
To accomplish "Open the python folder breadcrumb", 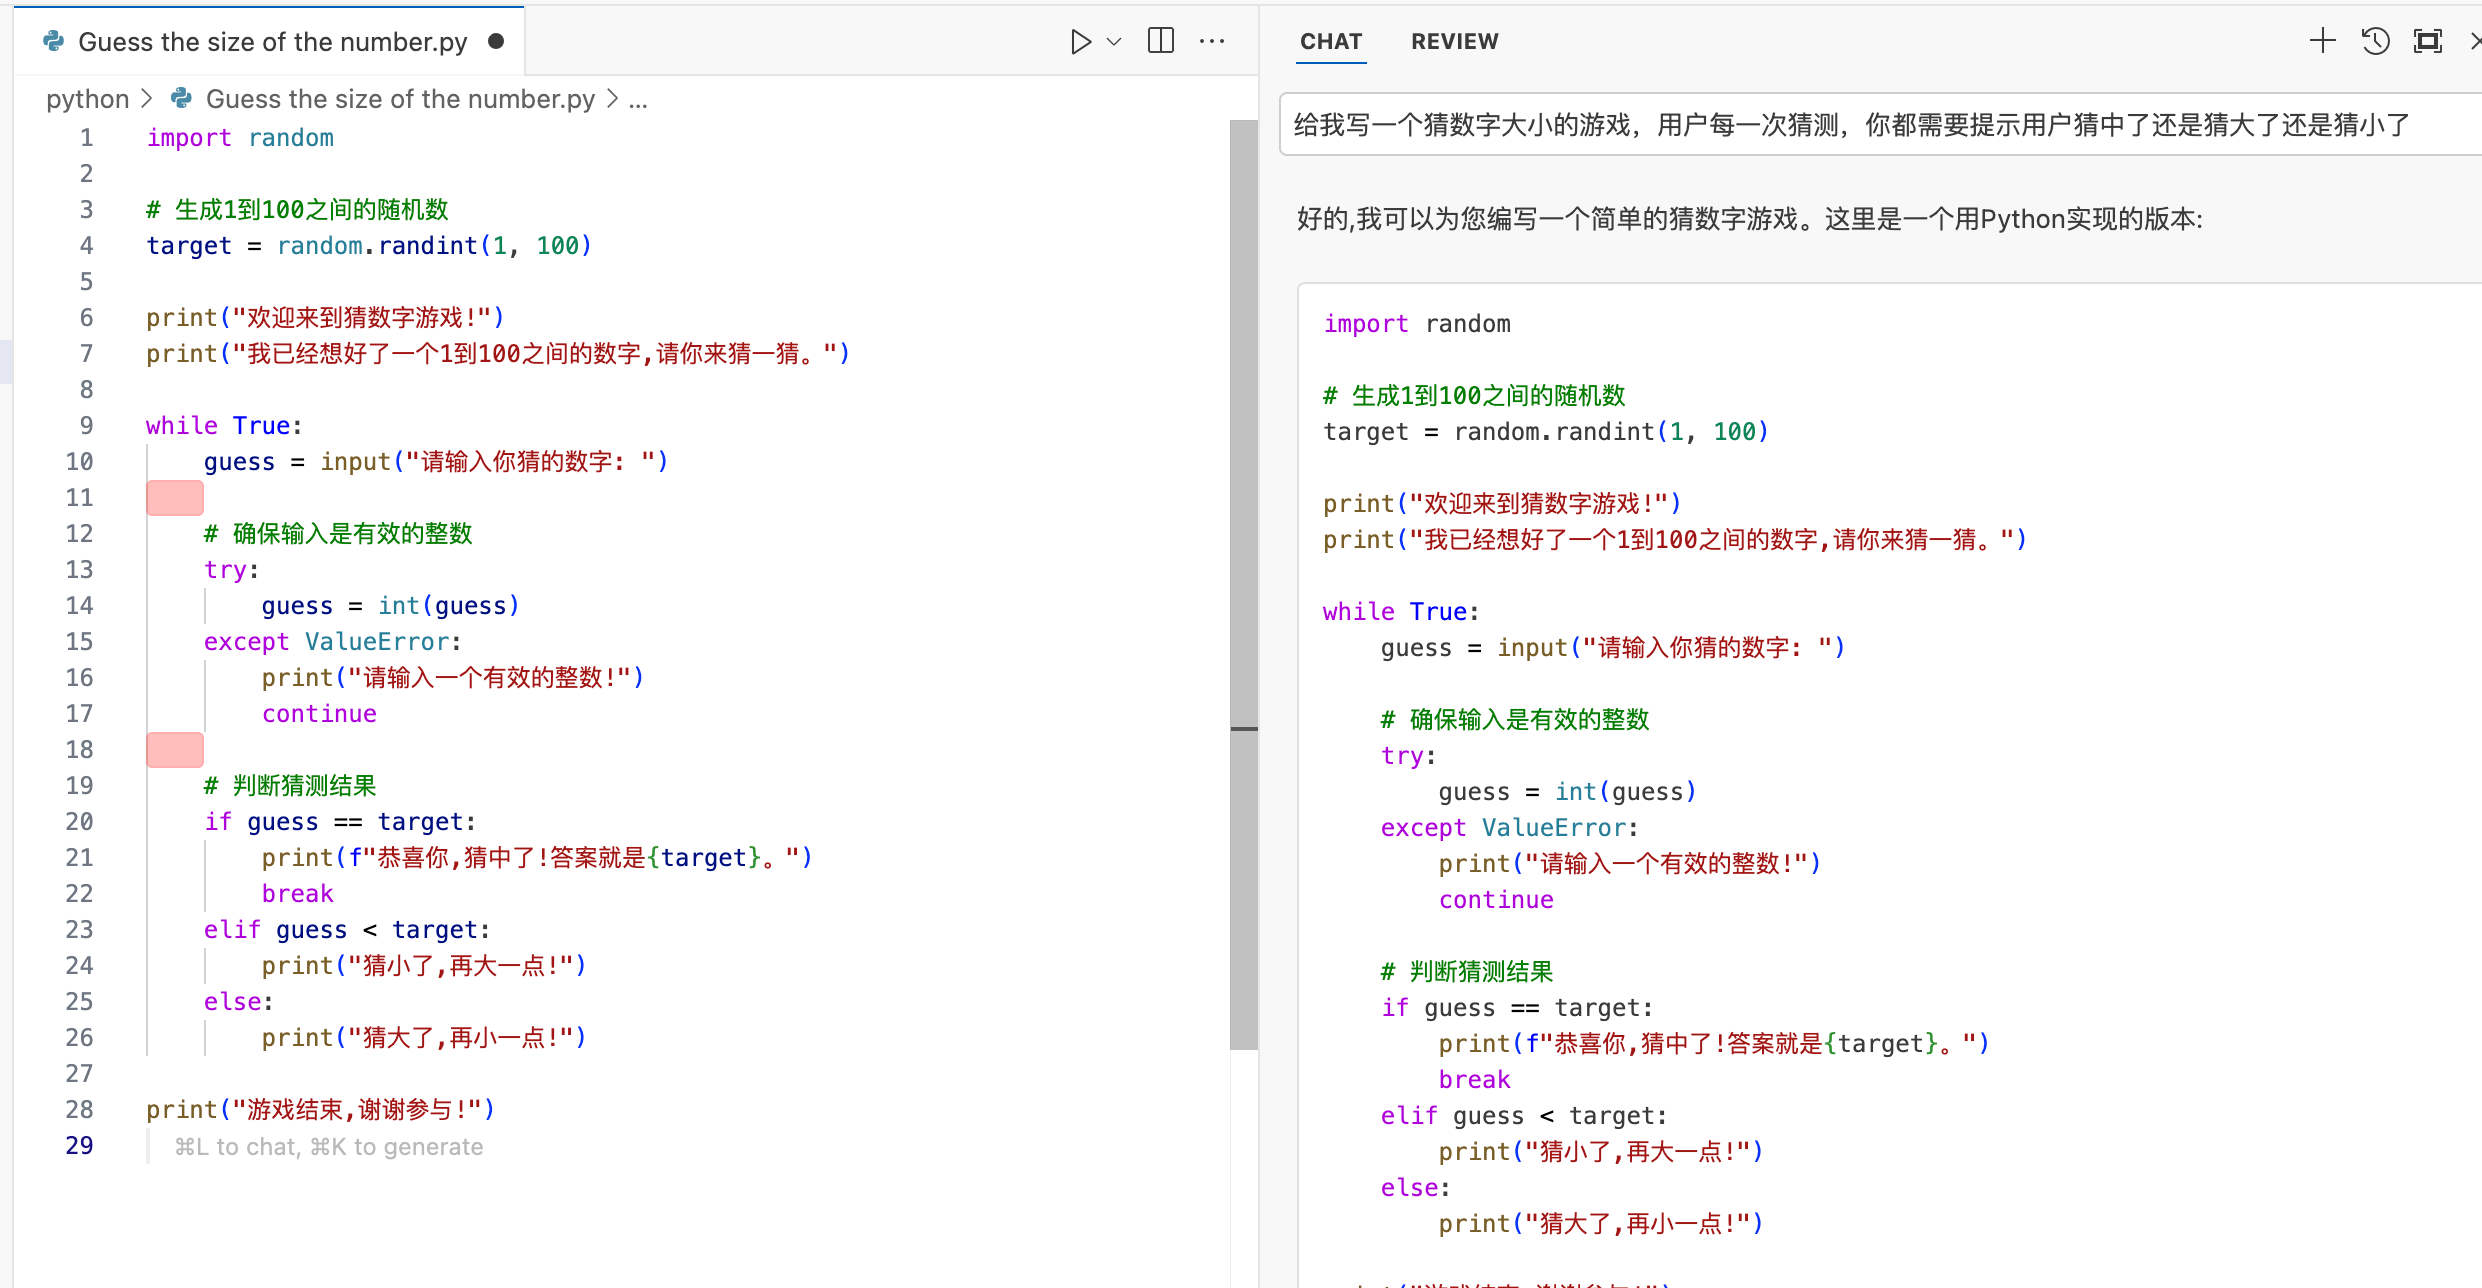I will pos(87,99).
